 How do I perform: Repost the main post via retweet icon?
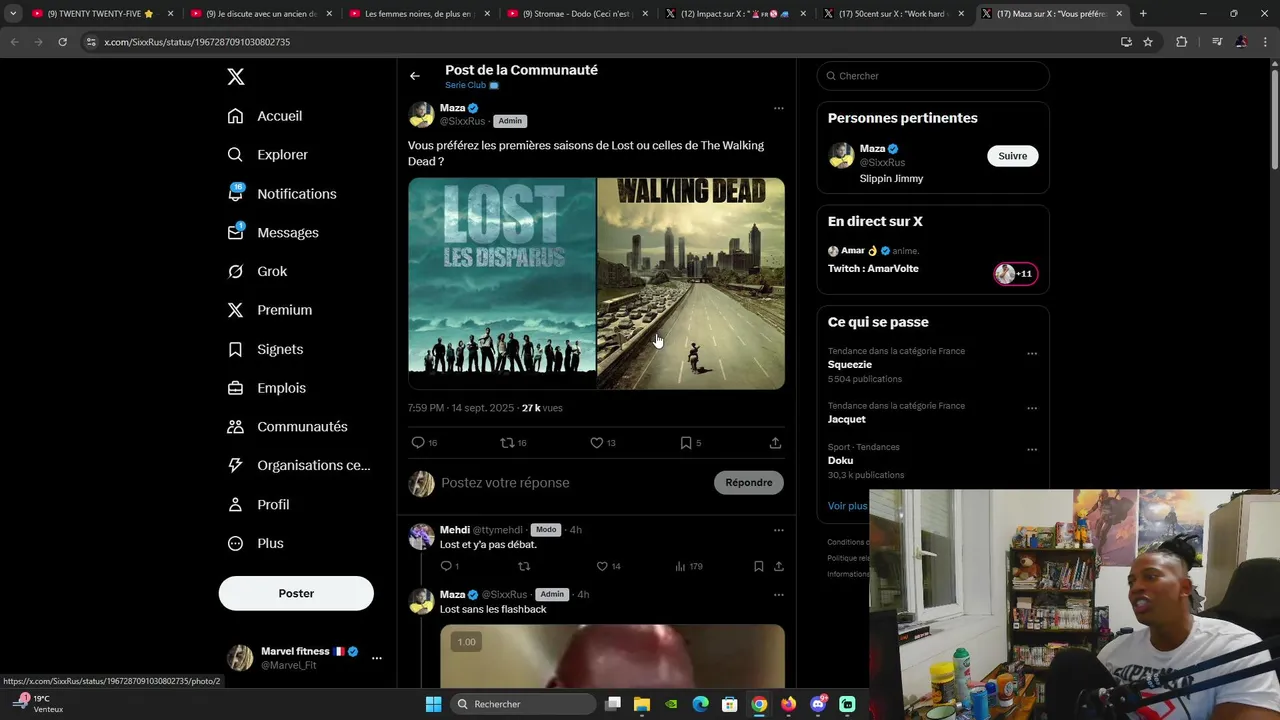507,443
